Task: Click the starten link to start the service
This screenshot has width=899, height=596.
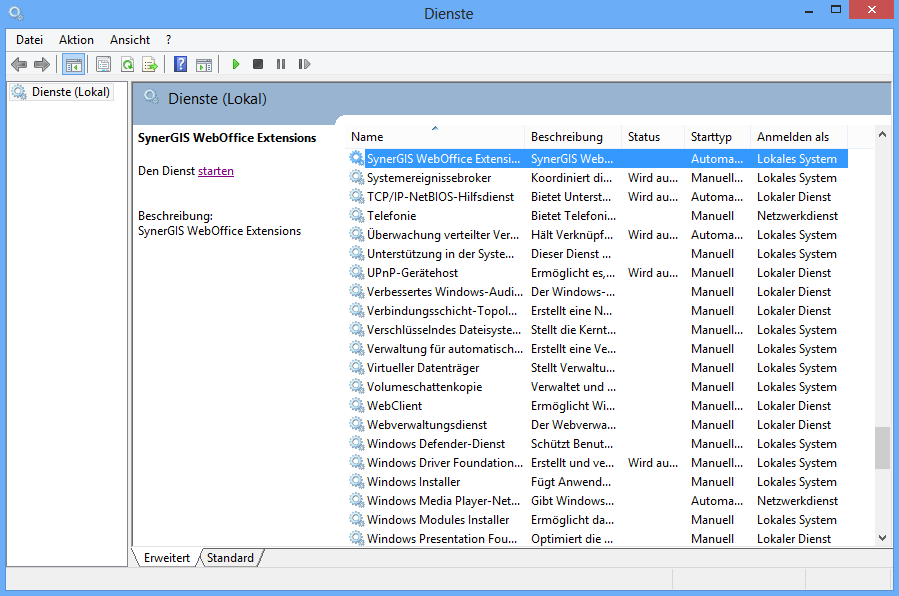Action: coord(215,170)
